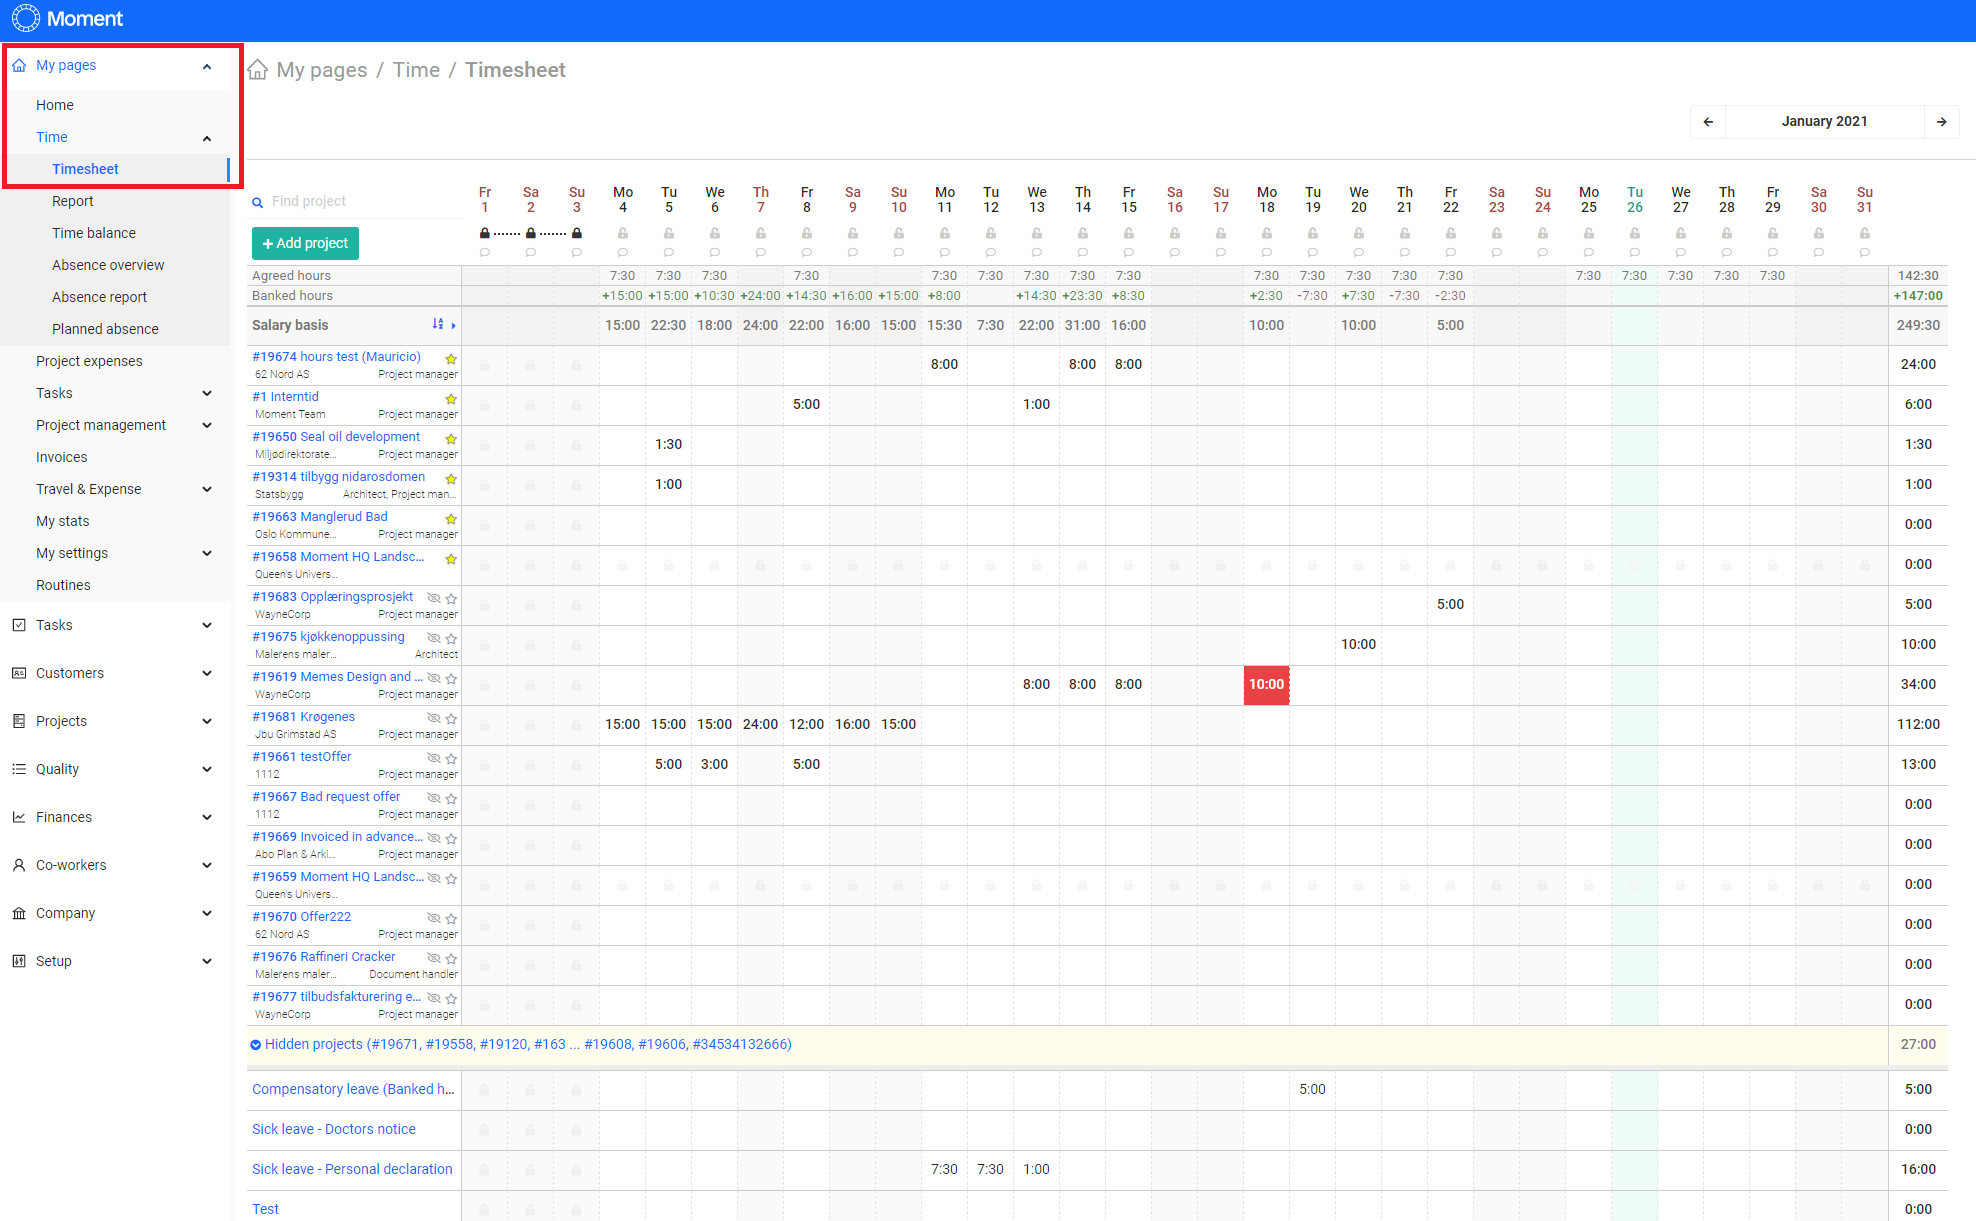Viewport: 1976px width, 1221px height.
Task: Click the lock icon under Saturday 2
Action: tap(531, 233)
